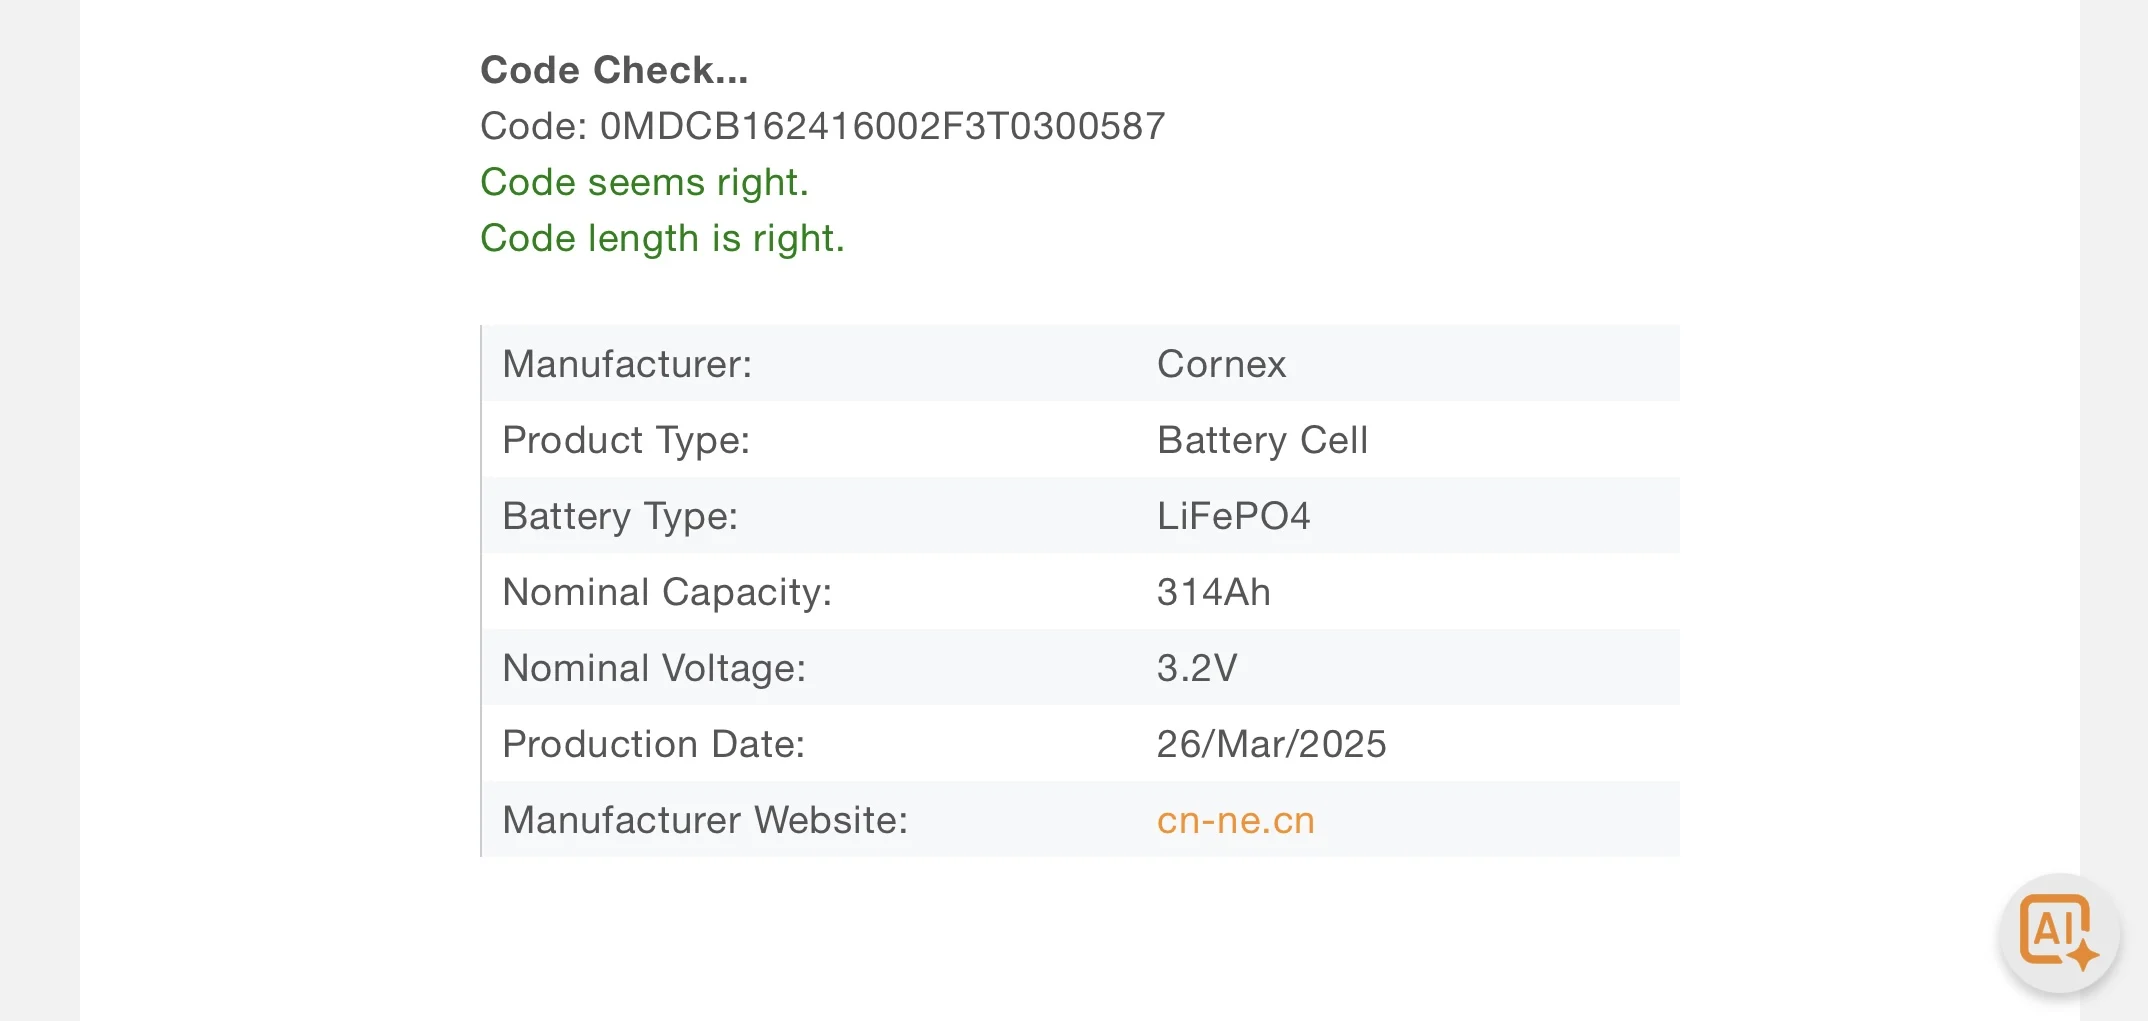This screenshot has width=2148, height=1021.
Task: Click the Production Date label
Action: [x=653, y=744]
